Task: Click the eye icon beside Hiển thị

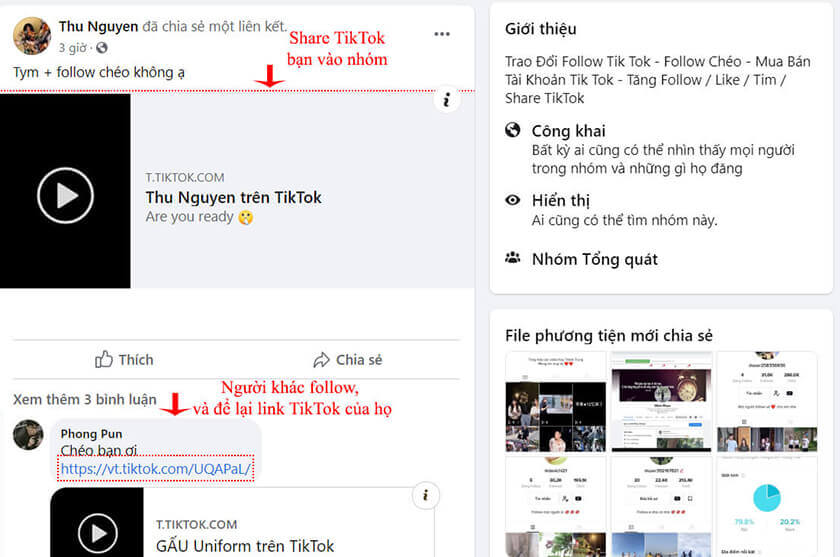Action: [513, 200]
